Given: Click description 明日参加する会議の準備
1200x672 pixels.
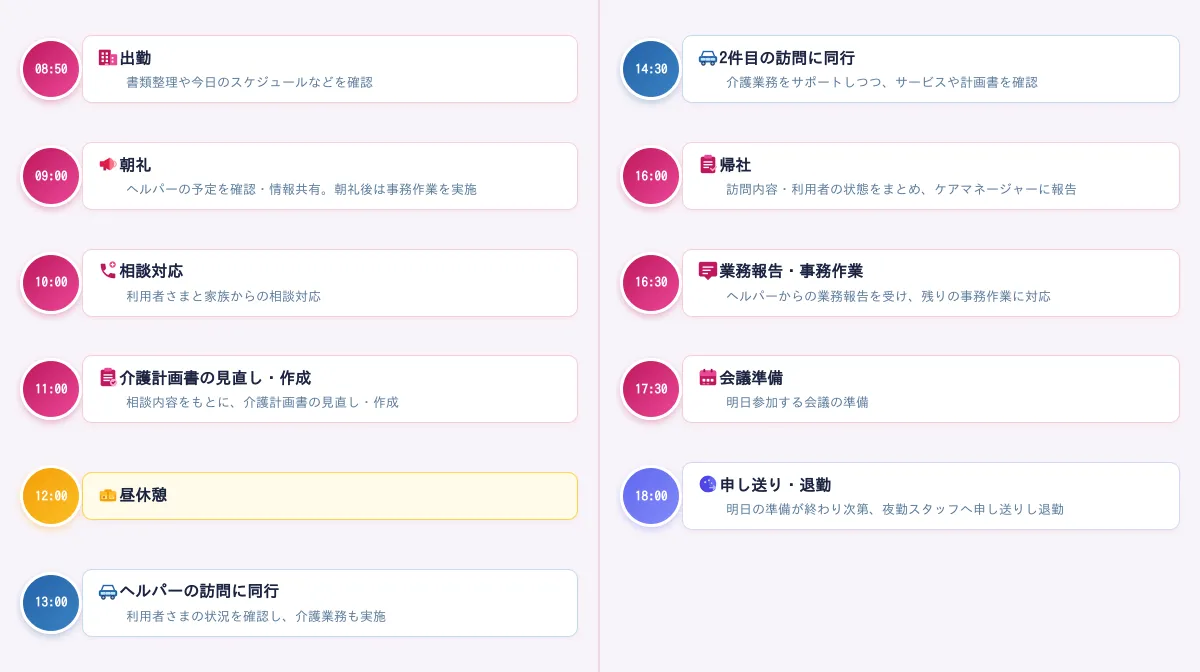Looking at the screenshot, I should tap(798, 402).
